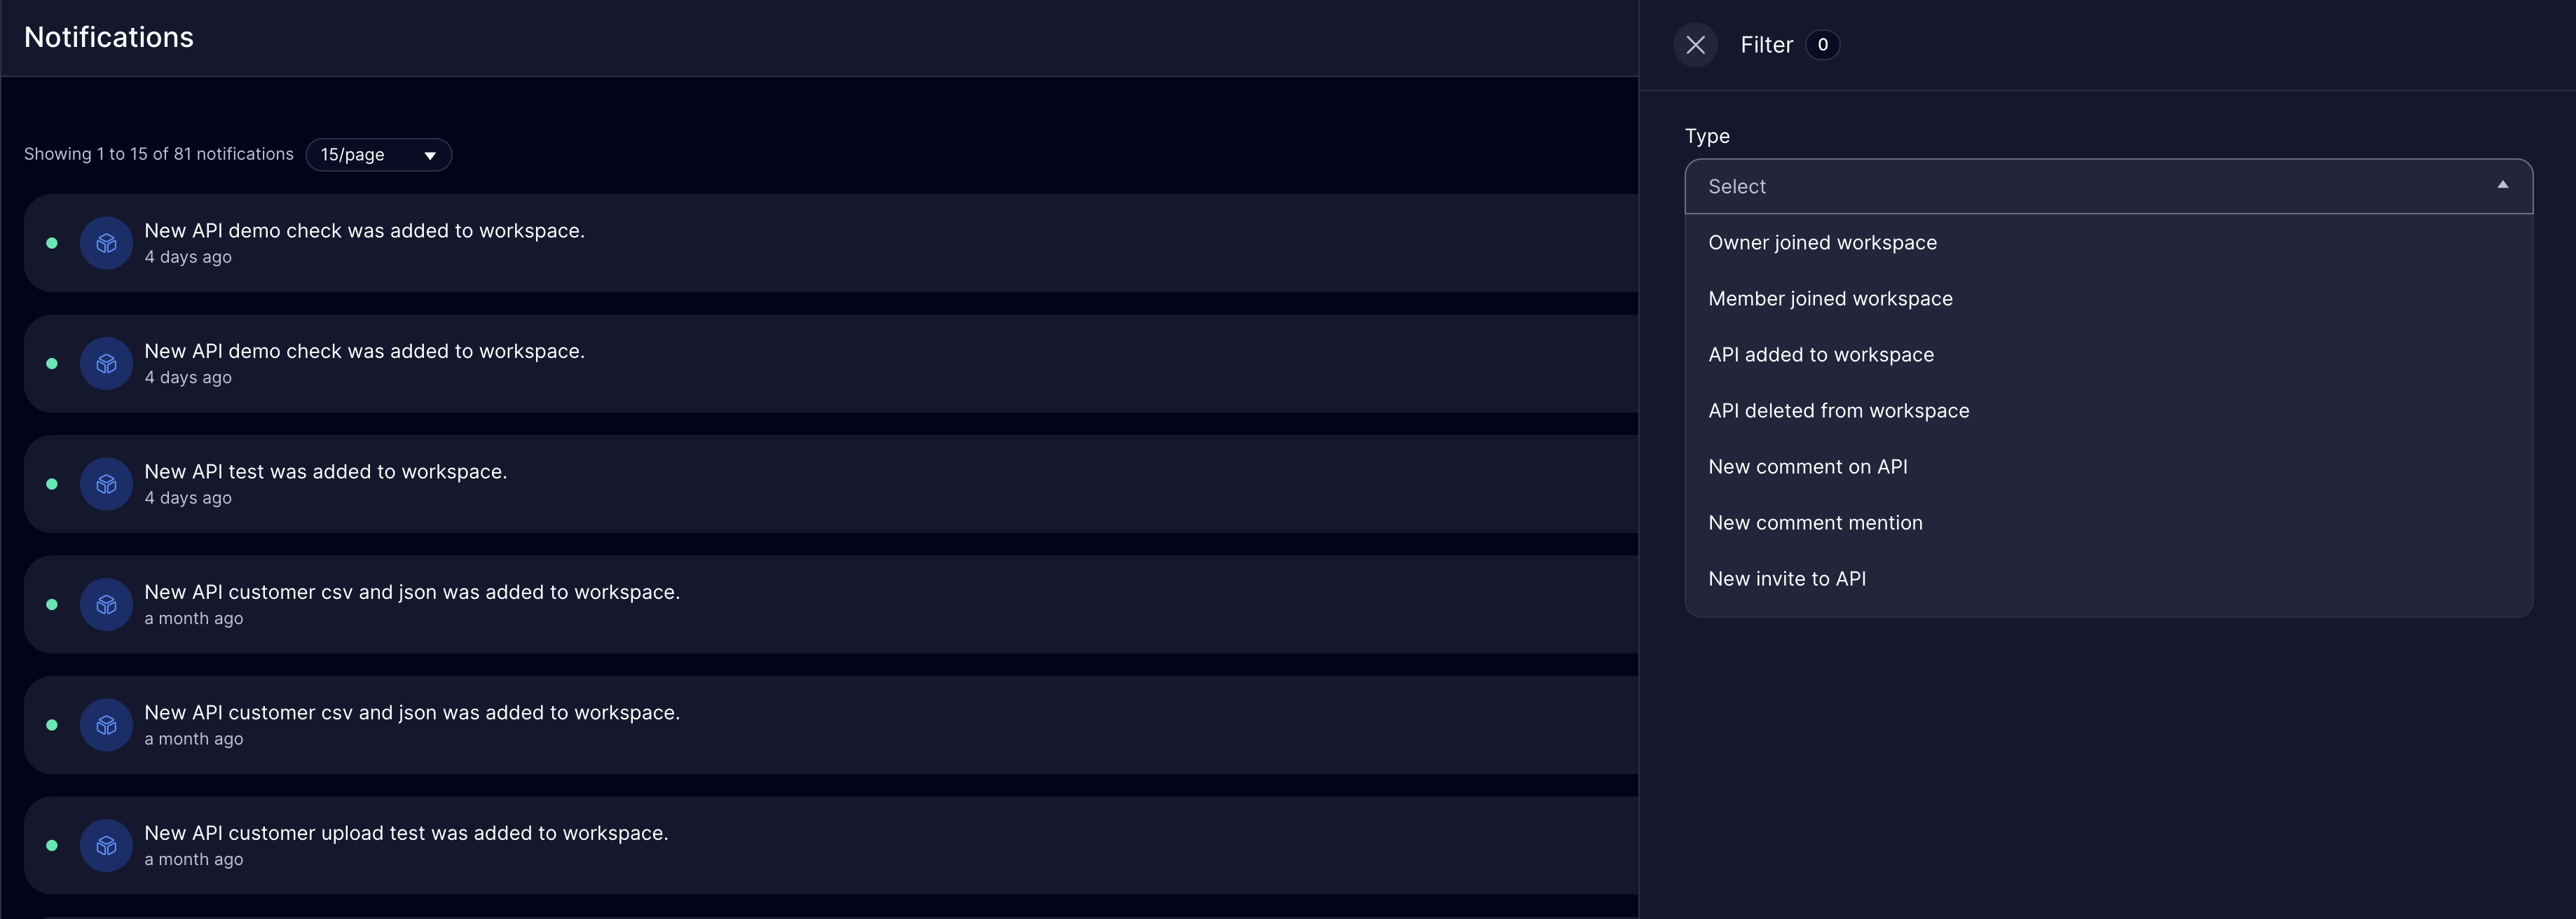Select New comment mention option
The image size is (2576, 919).
pyautogui.click(x=1815, y=523)
